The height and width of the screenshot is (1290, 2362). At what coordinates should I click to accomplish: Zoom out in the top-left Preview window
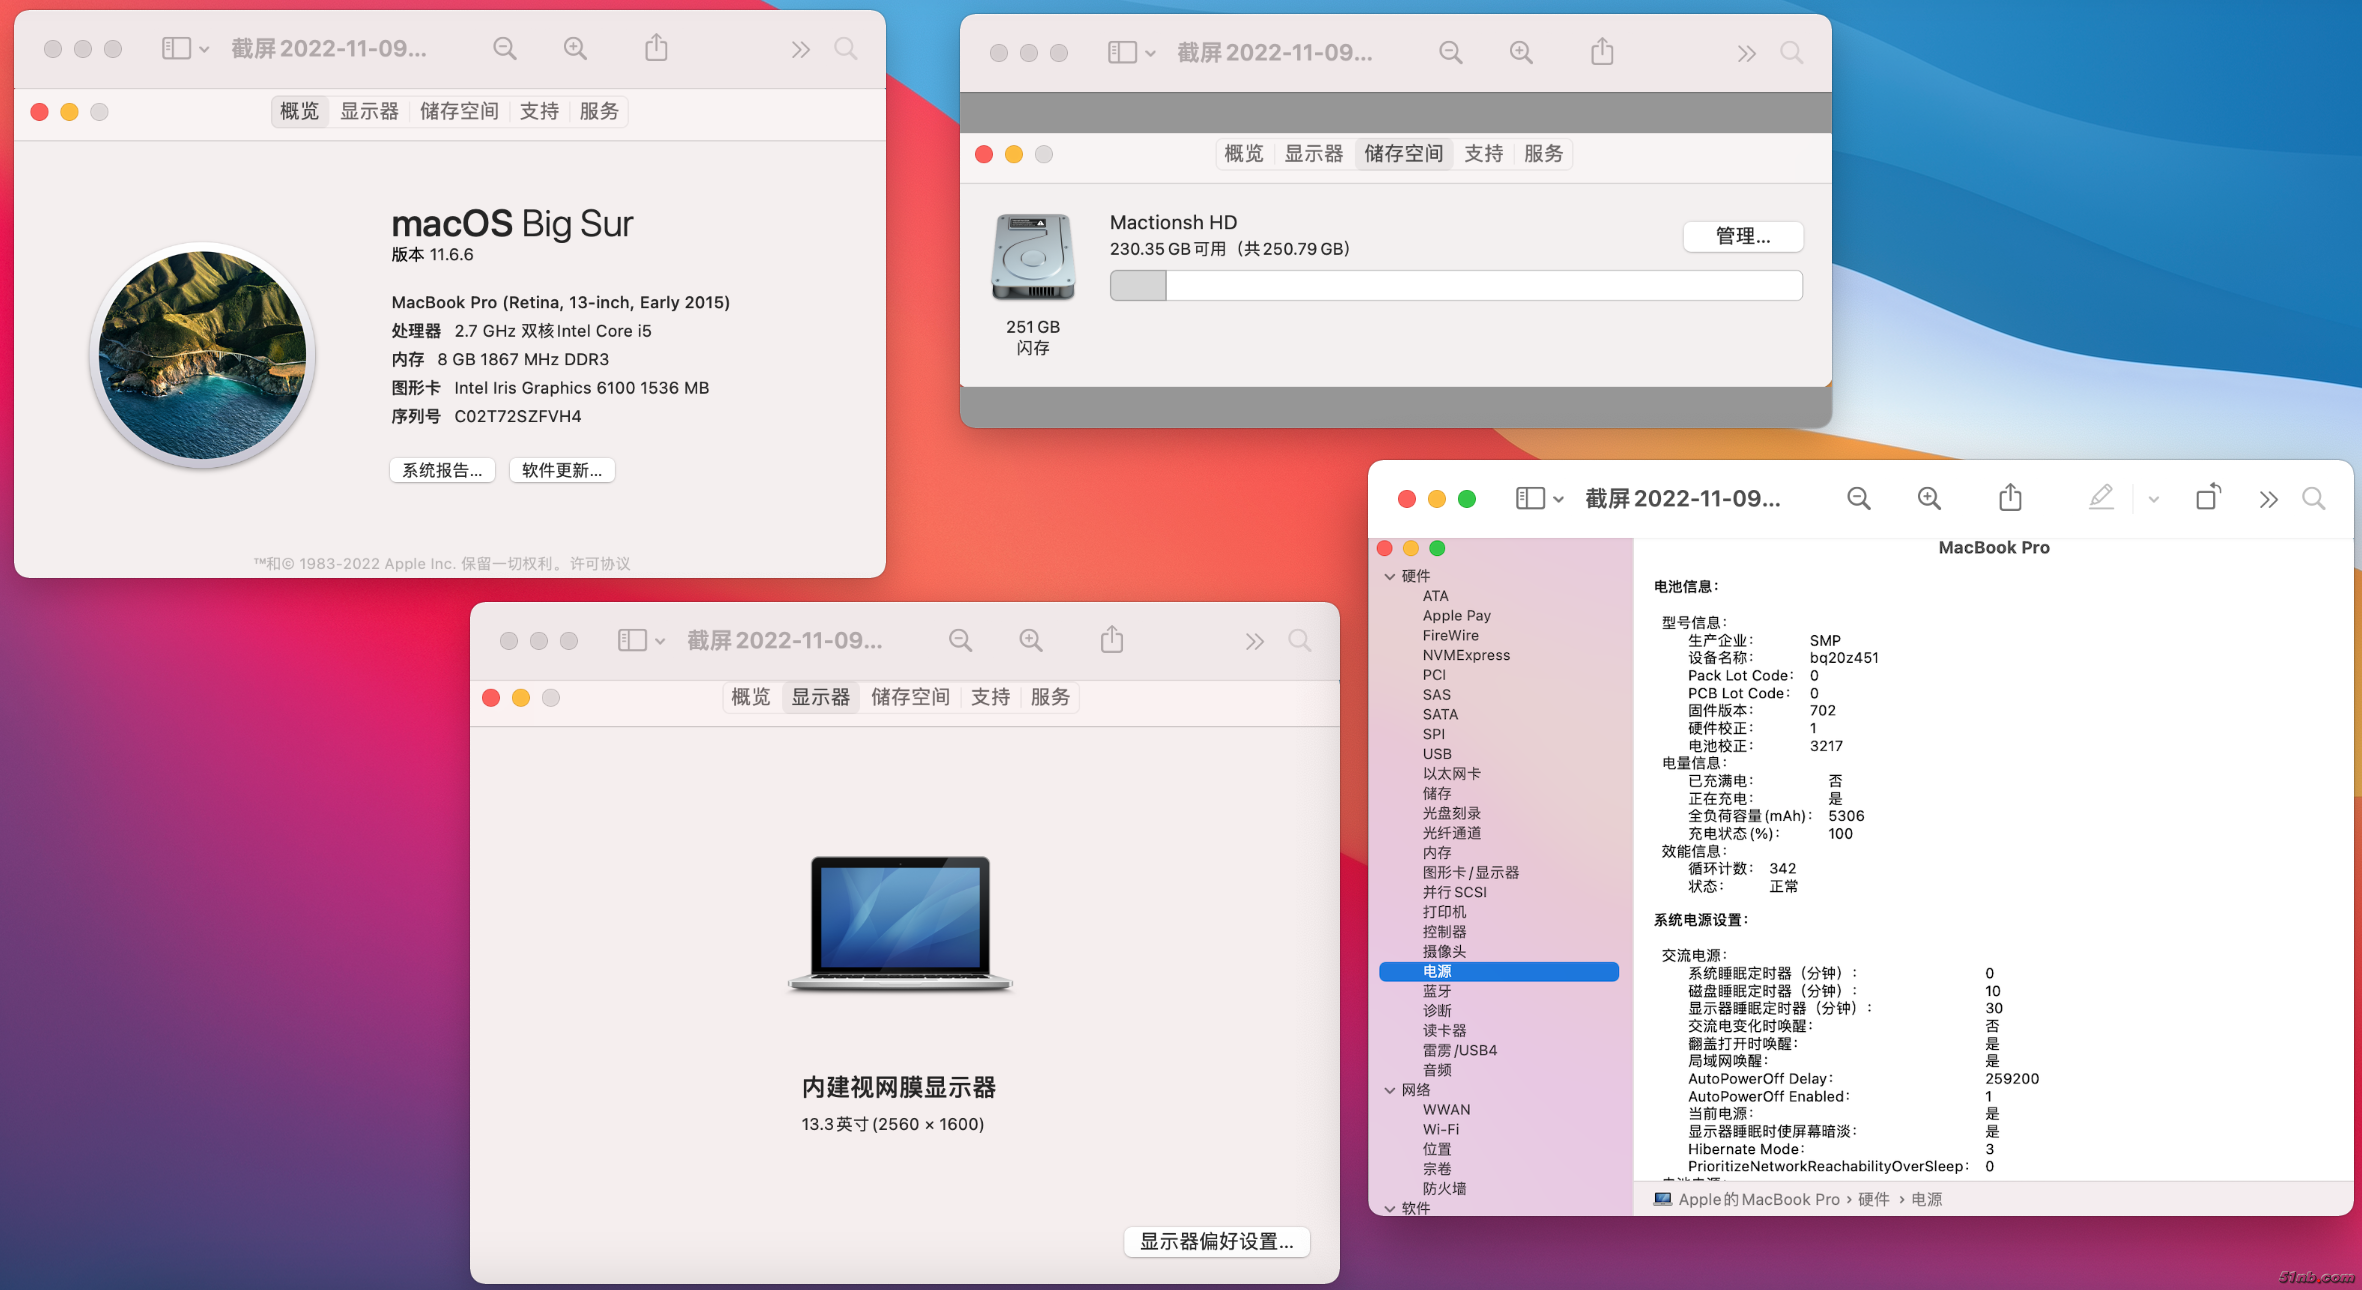pos(505,48)
